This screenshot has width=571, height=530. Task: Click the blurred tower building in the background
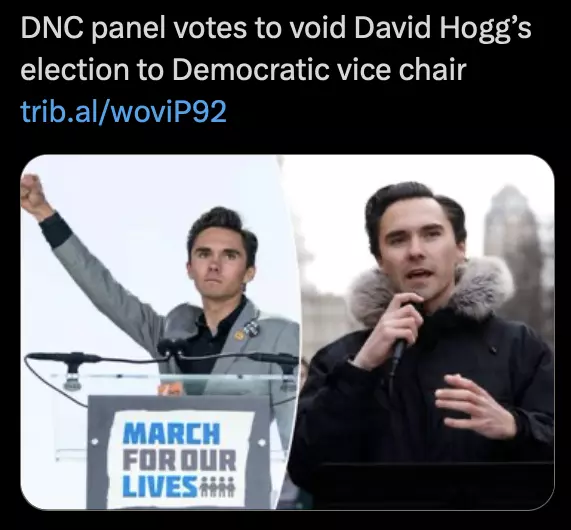517,237
